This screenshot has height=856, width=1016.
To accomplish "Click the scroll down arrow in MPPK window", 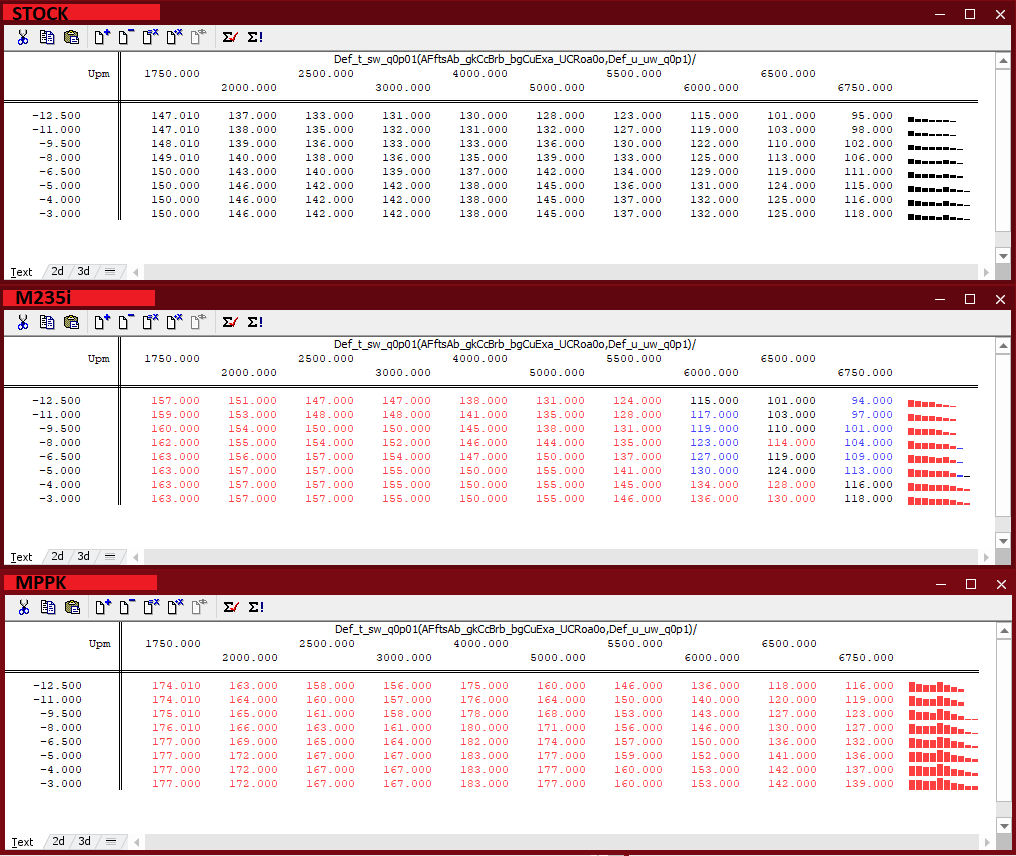I will coord(1004,826).
